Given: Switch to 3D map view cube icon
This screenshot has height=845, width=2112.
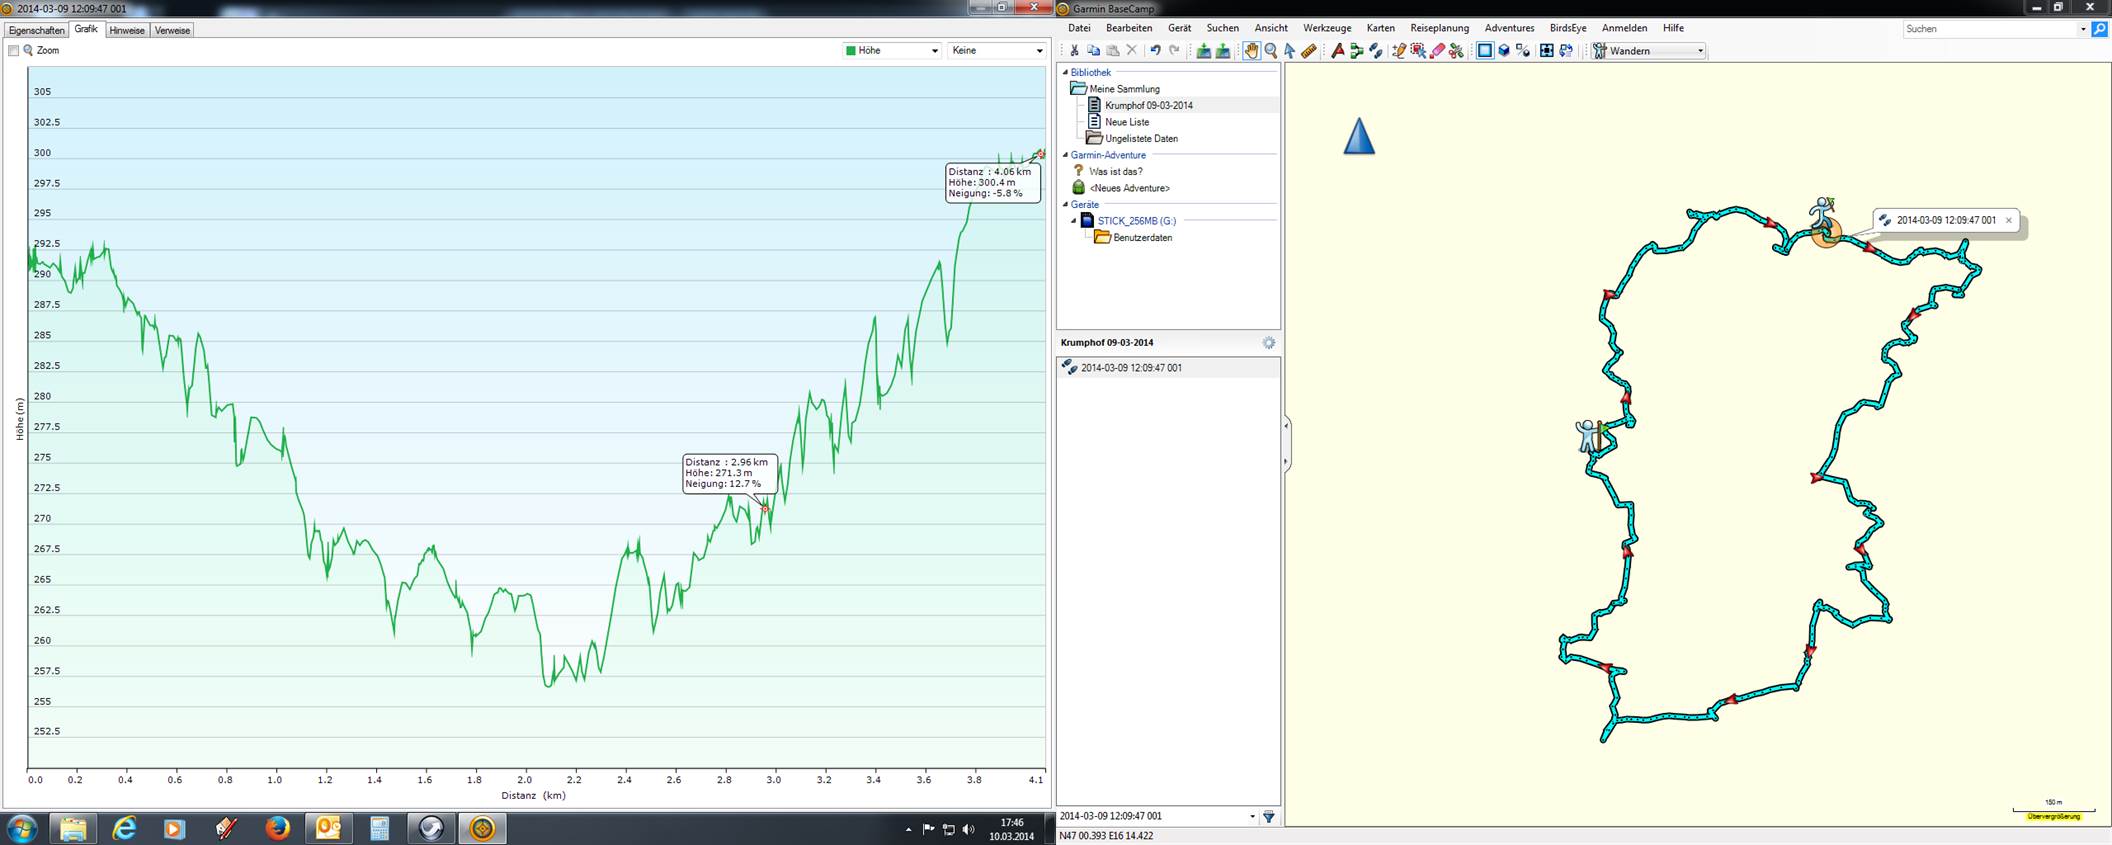Looking at the screenshot, I should click(x=1504, y=51).
